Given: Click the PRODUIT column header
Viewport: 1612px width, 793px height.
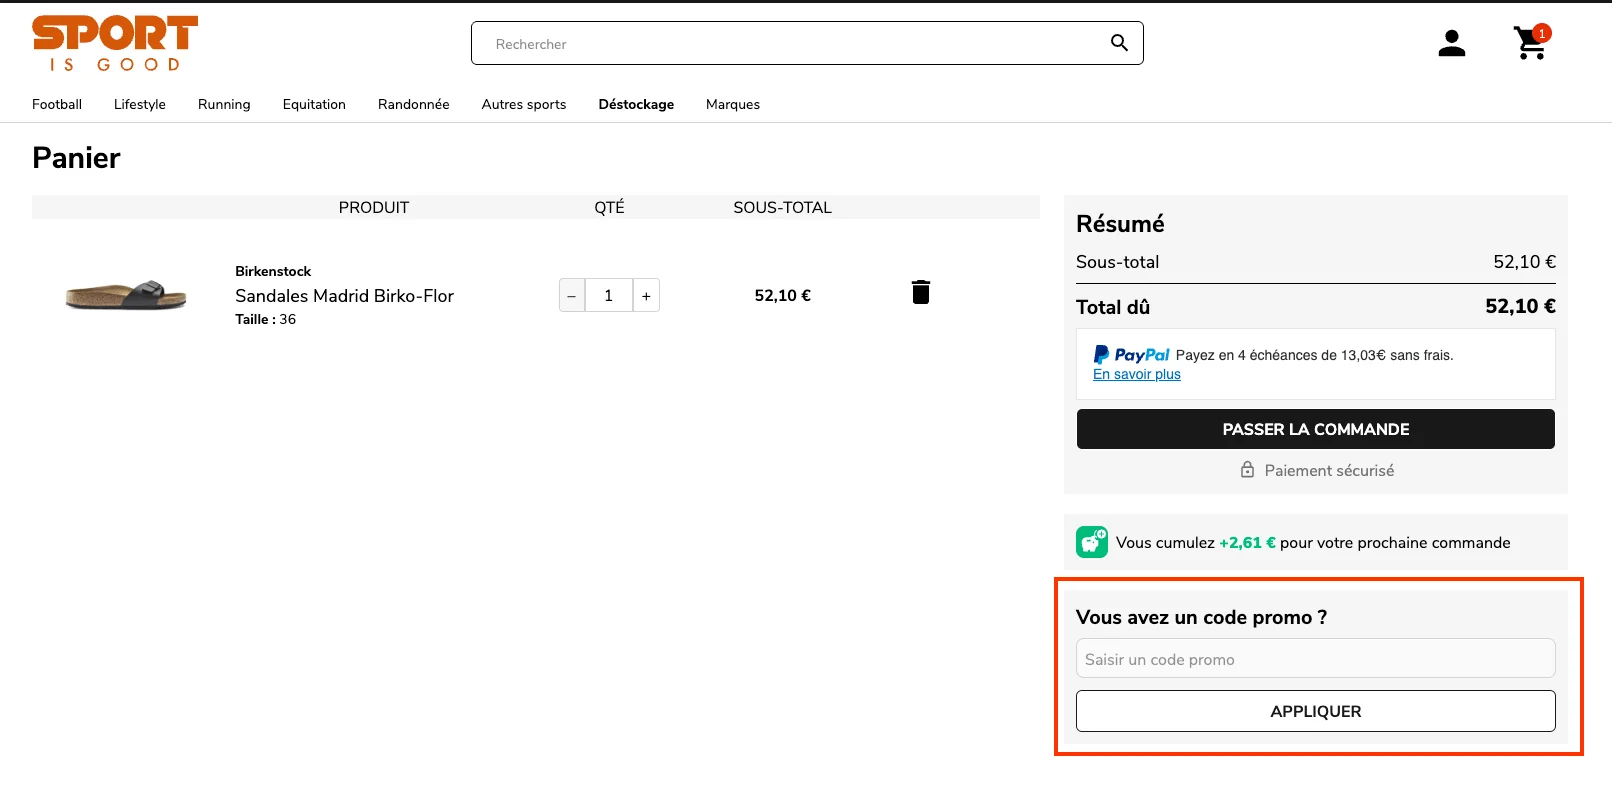Looking at the screenshot, I should click(374, 207).
